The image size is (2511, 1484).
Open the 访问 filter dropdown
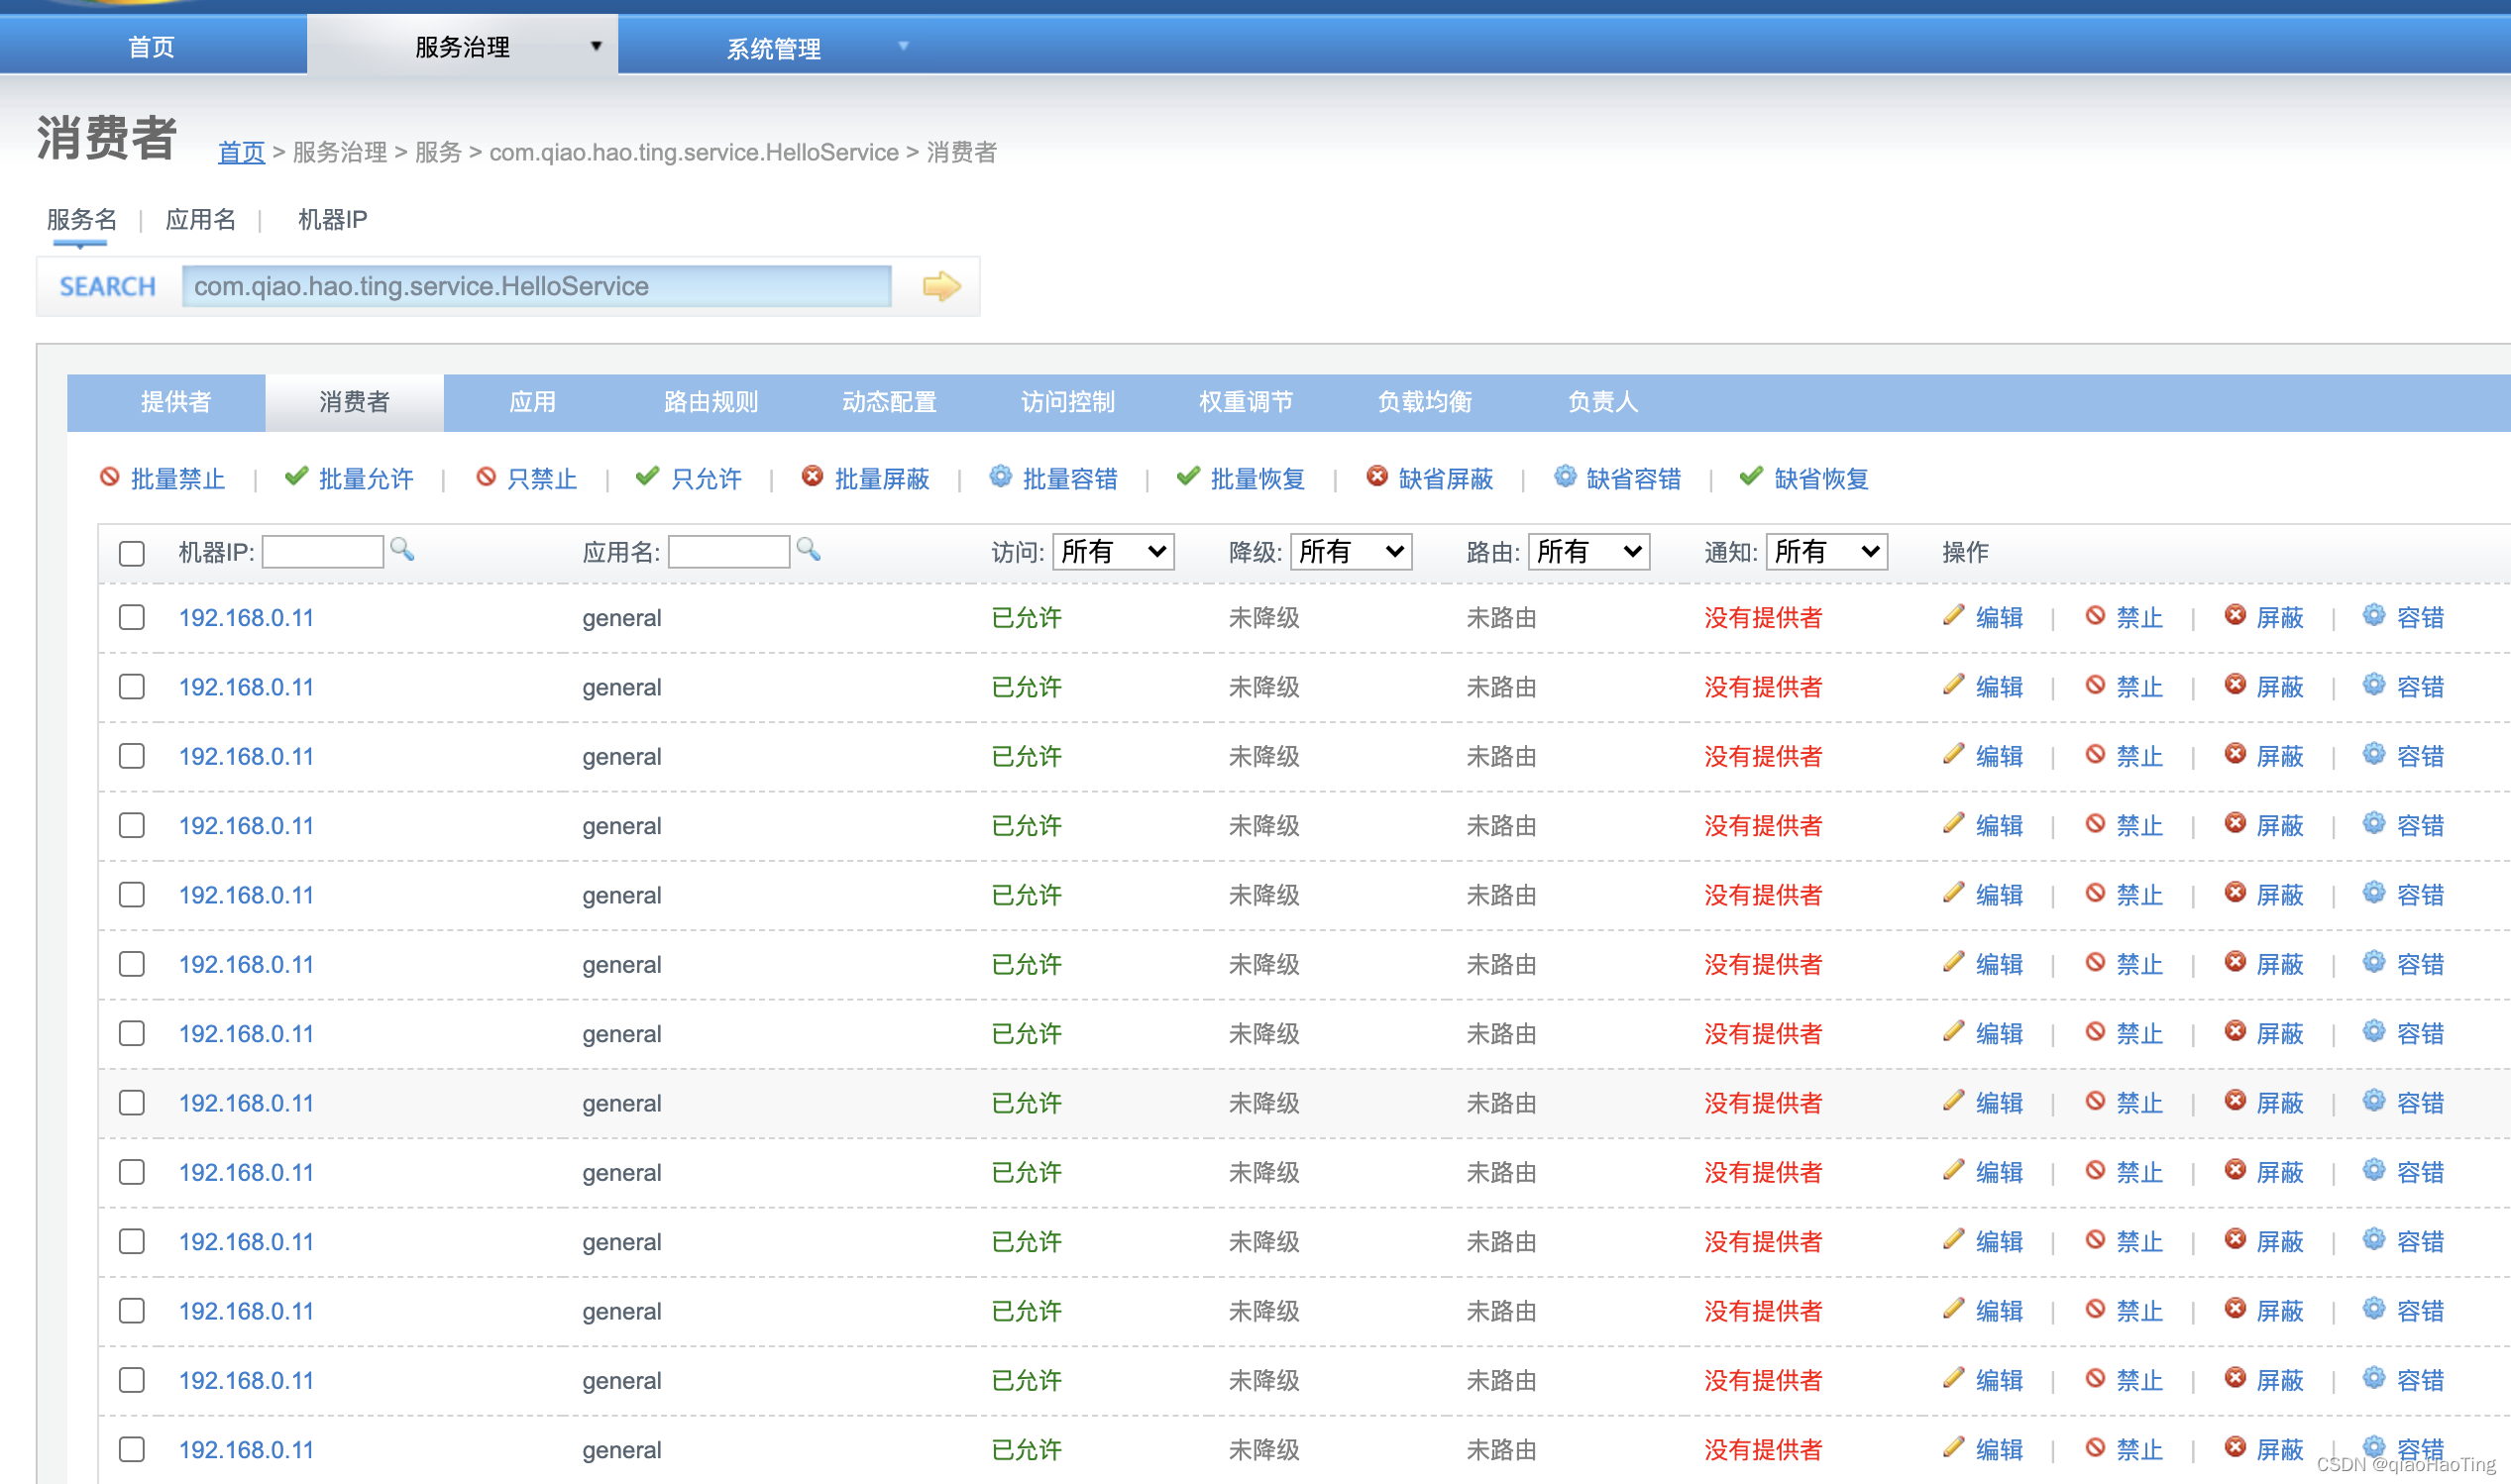tap(1113, 552)
